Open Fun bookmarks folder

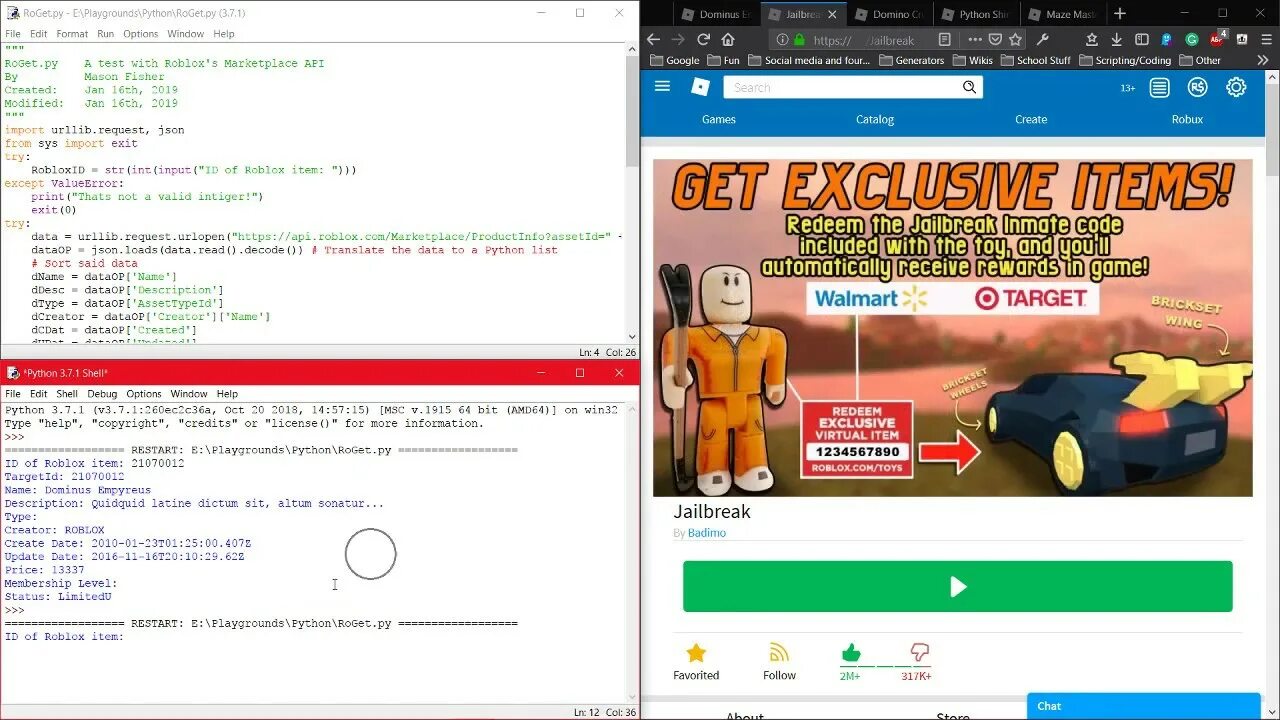723,60
